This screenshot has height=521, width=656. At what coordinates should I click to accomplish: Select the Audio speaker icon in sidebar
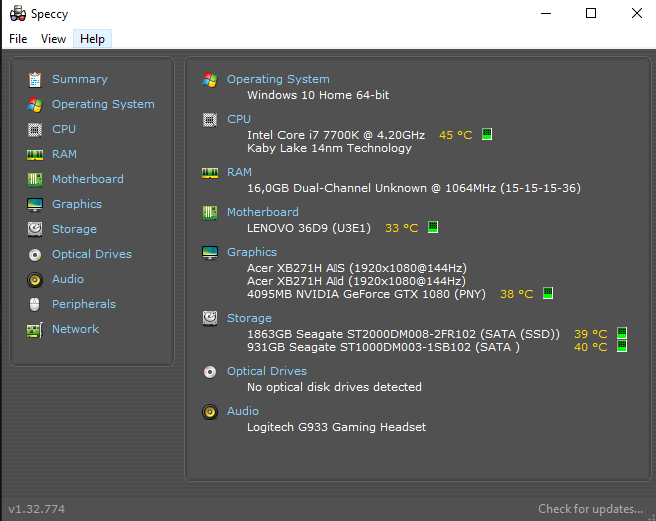pyautogui.click(x=35, y=279)
